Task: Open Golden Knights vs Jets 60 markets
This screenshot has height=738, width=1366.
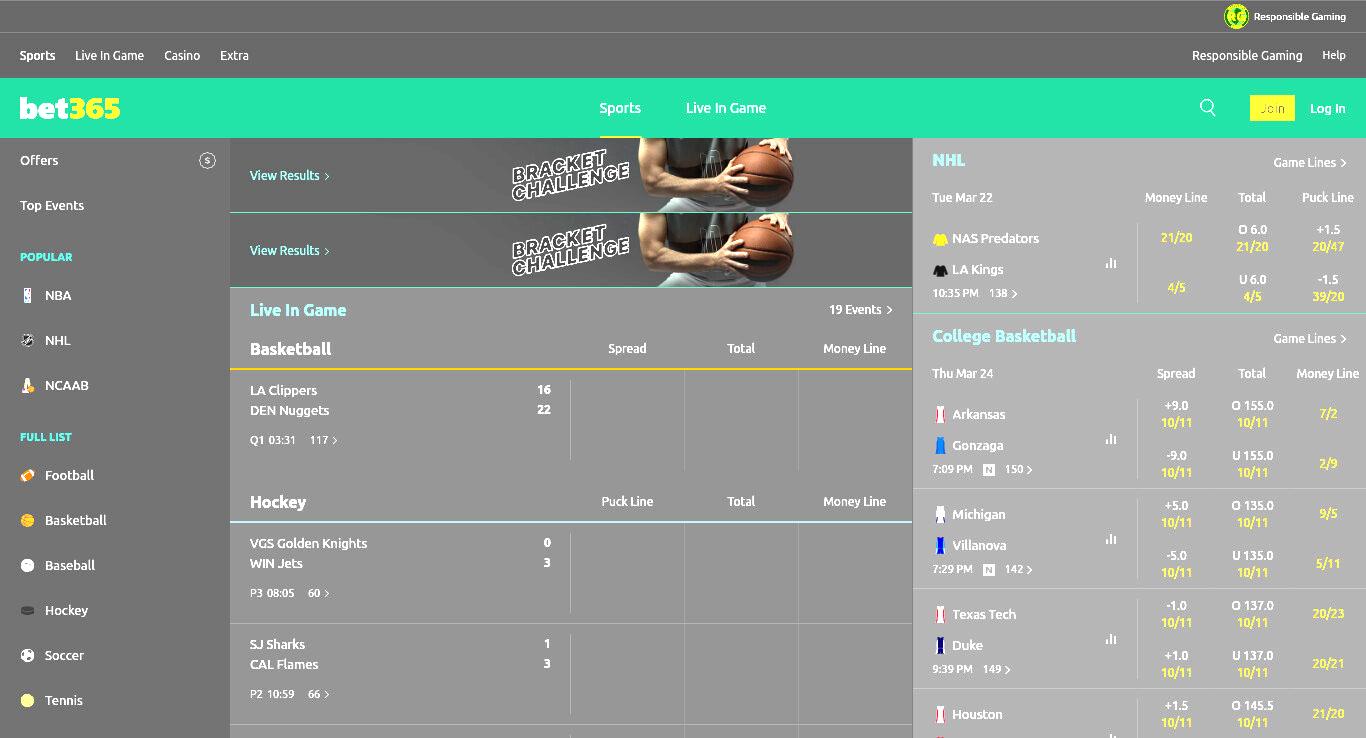Action: click(319, 593)
